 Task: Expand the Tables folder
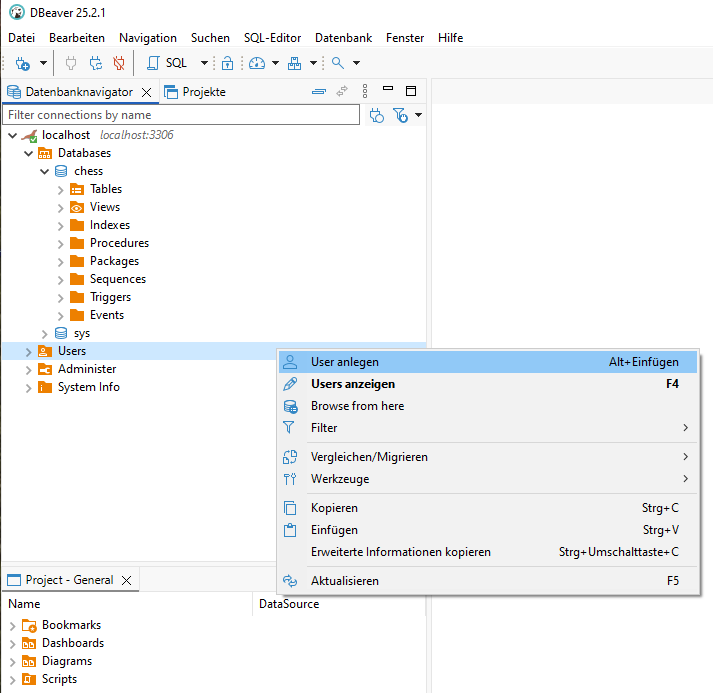61,189
